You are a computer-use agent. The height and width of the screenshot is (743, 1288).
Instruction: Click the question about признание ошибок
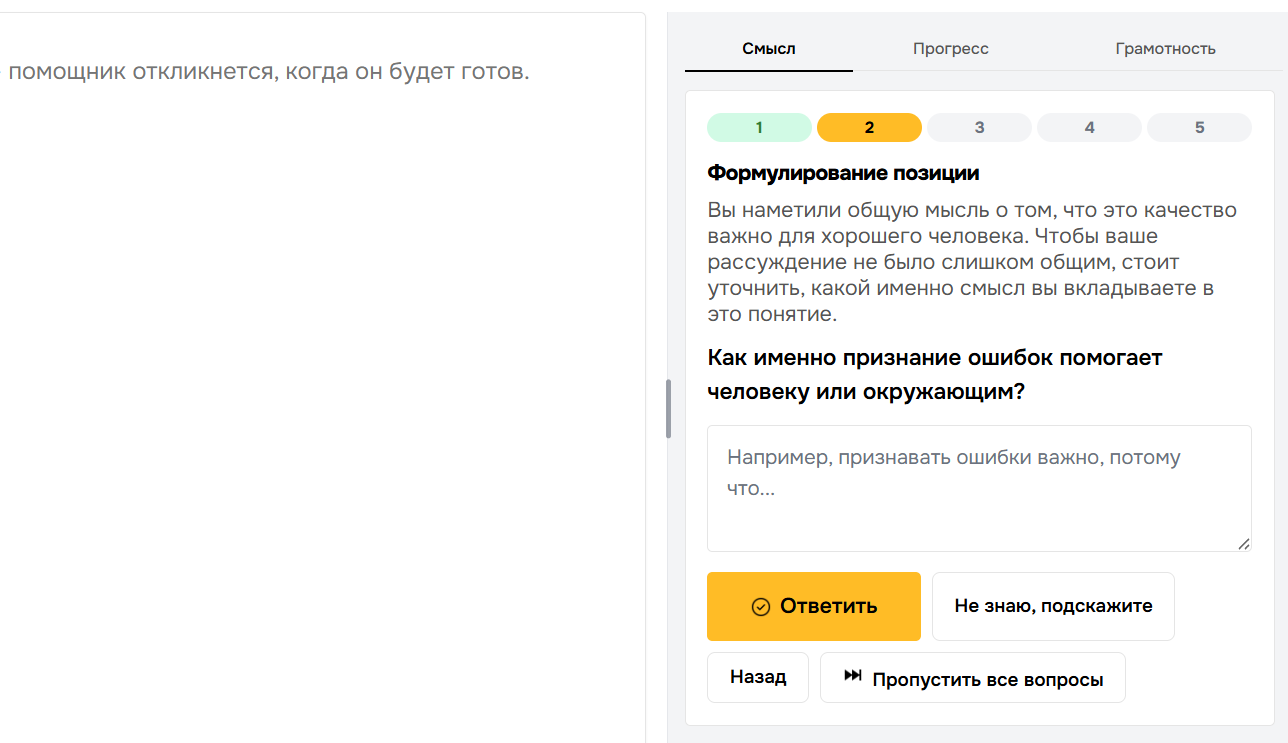coord(935,375)
